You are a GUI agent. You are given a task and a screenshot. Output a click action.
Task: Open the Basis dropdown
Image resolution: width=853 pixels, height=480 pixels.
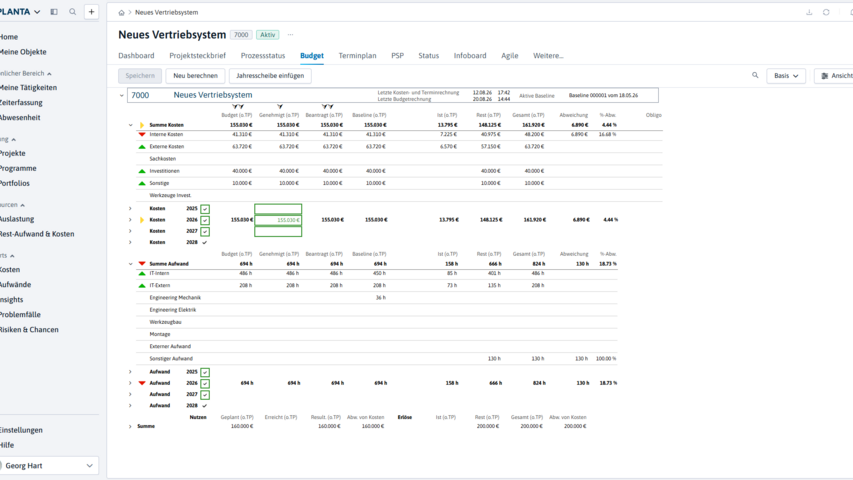[x=786, y=76]
